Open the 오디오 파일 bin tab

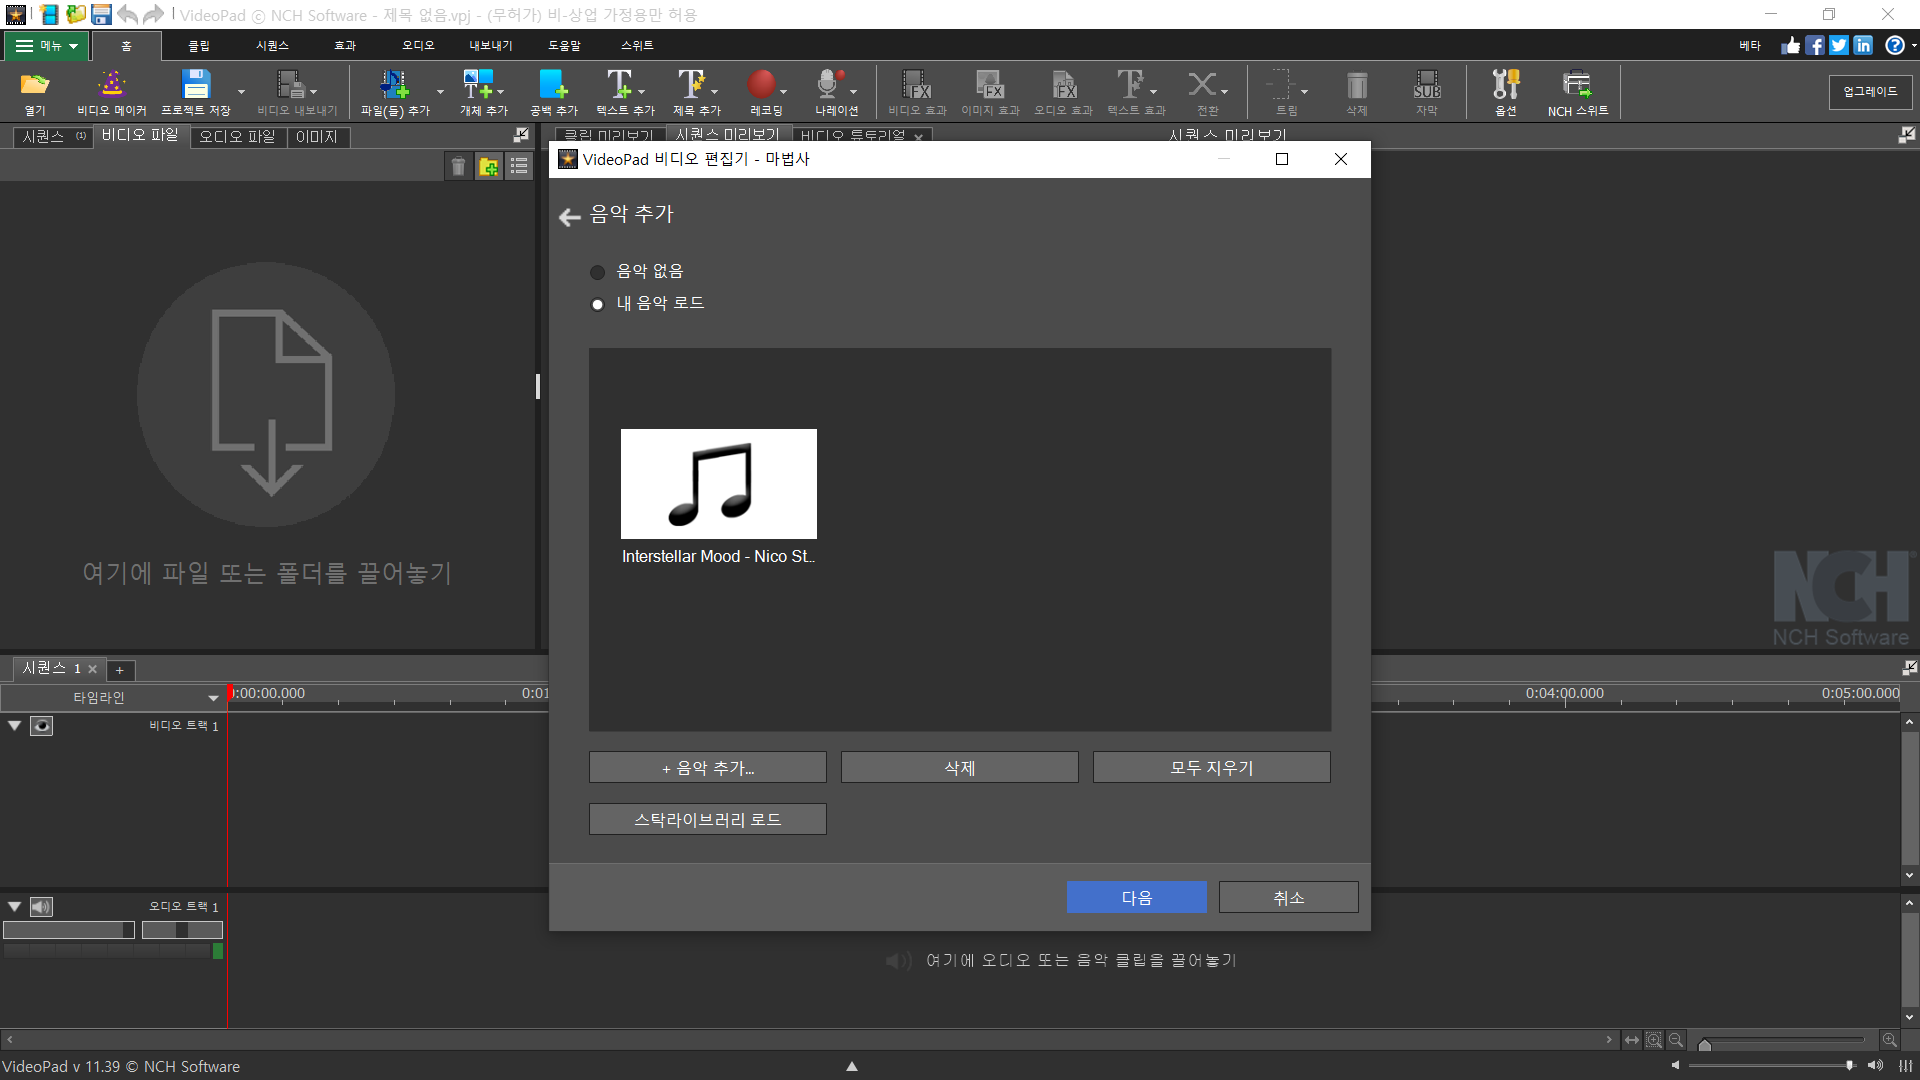click(x=237, y=137)
